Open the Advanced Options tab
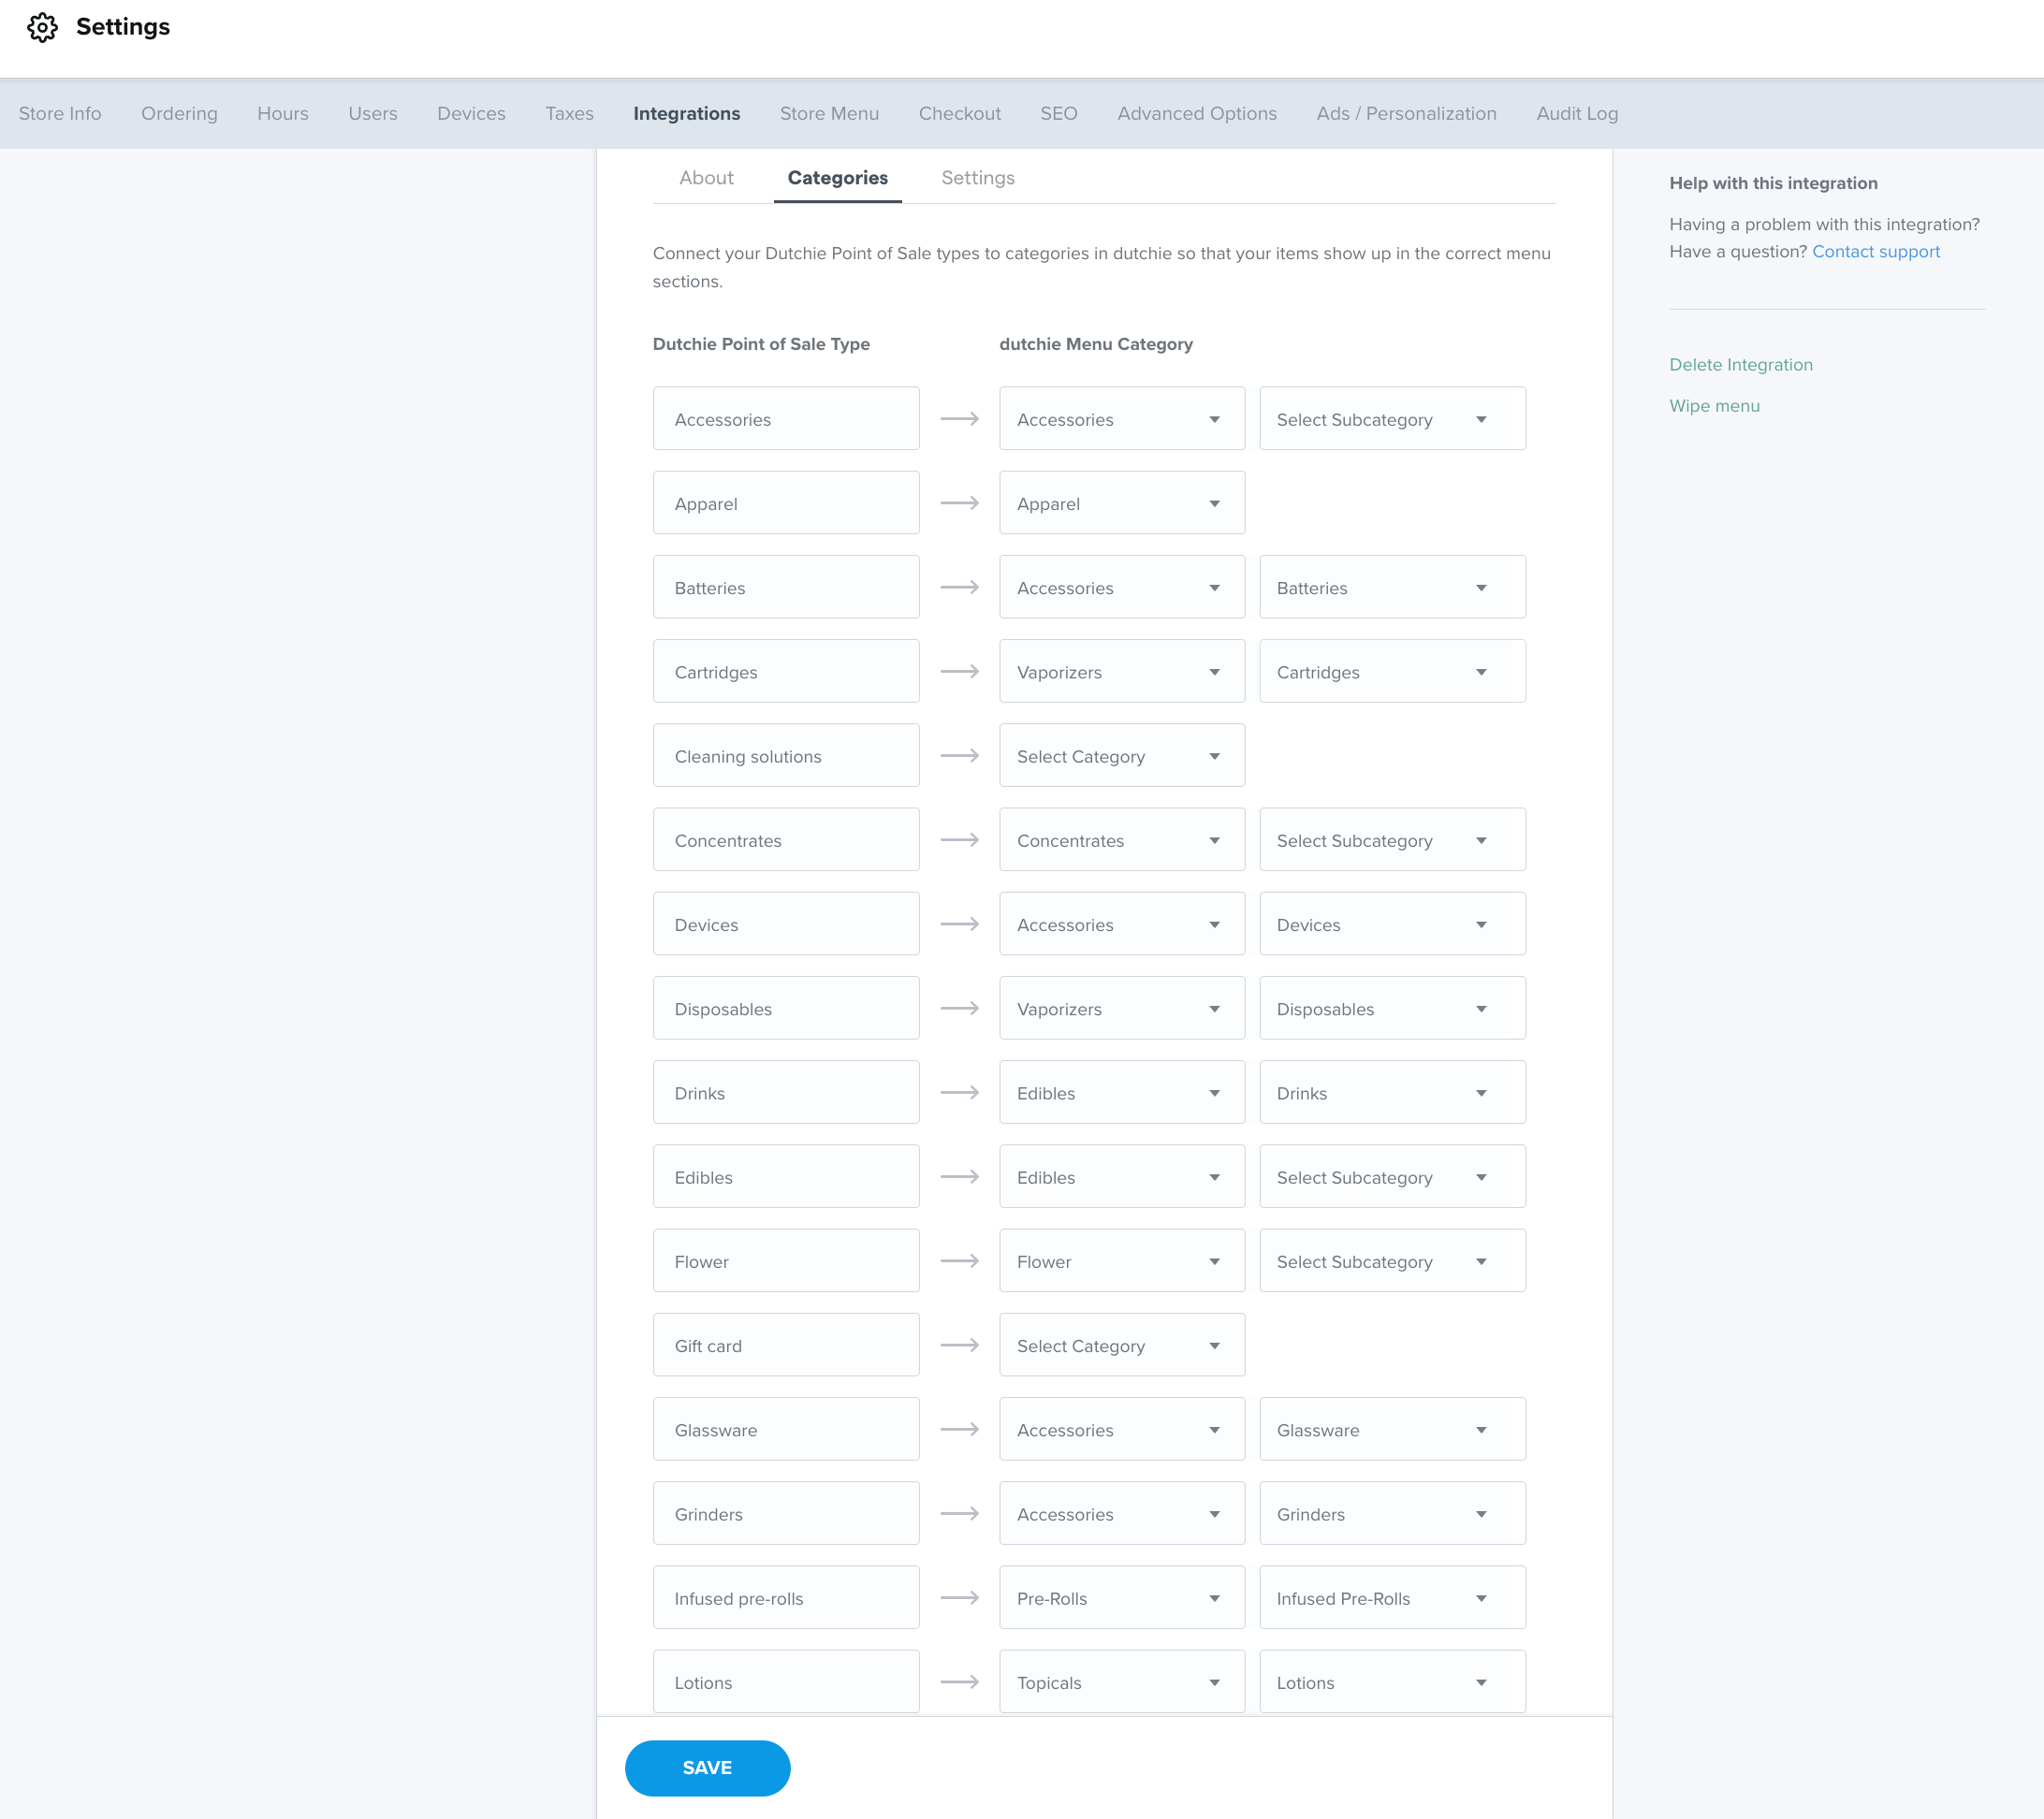Image resolution: width=2044 pixels, height=1819 pixels. [x=1197, y=114]
